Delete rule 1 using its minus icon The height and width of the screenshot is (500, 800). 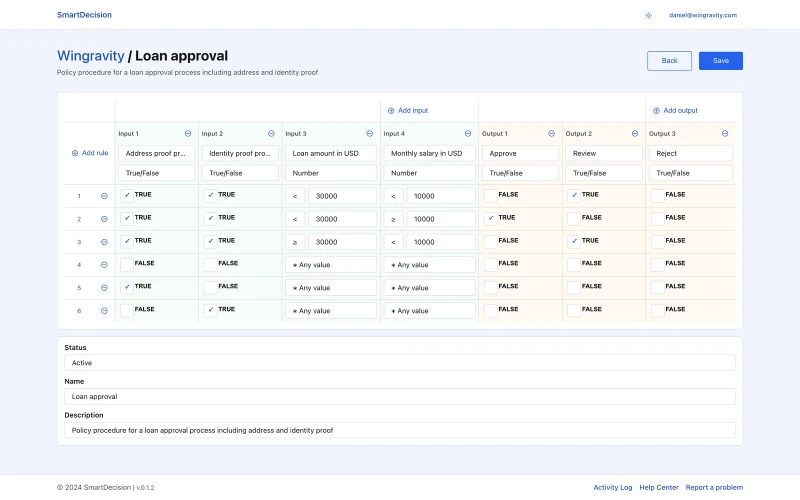point(104,196)
